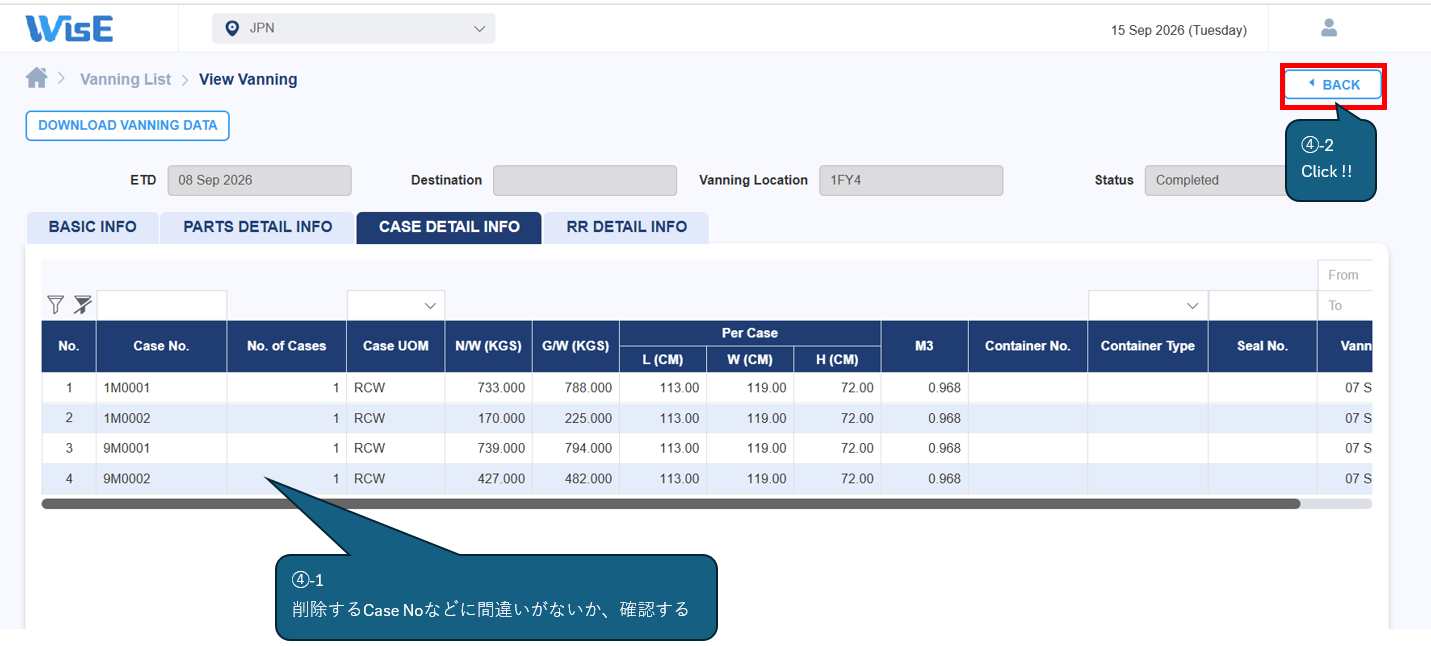Click the Vanning Location field
The image size is (1431, 646).
(x=911, y=180)
